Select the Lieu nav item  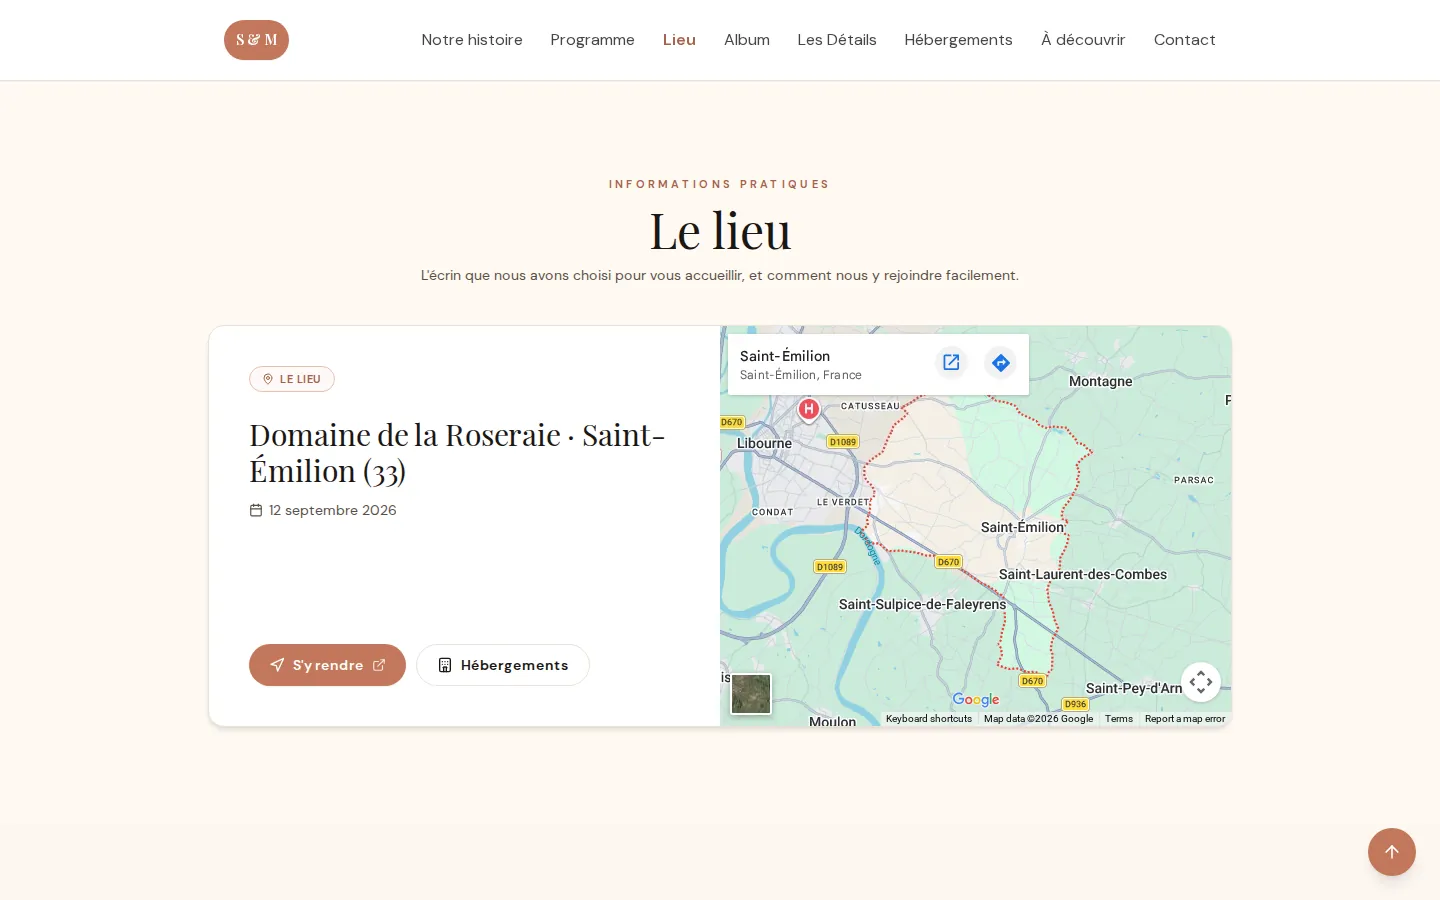coord(679,40)
